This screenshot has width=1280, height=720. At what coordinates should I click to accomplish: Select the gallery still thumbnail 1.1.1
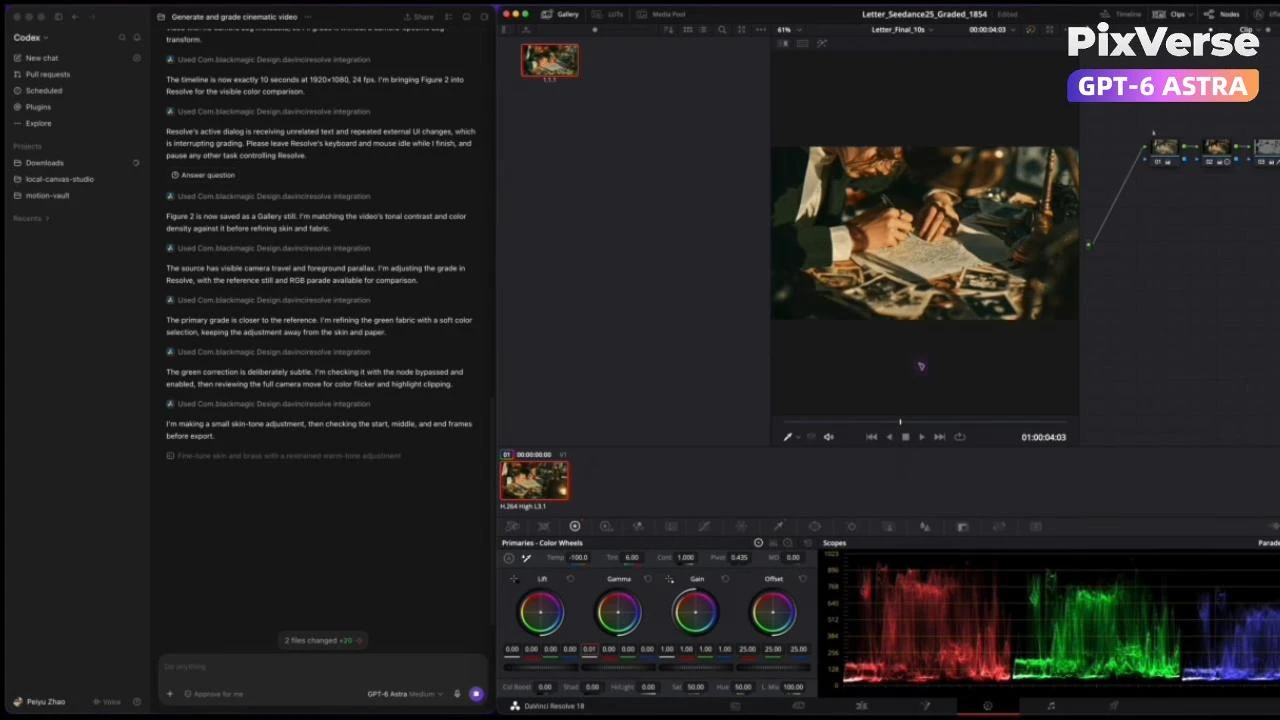pos(549,61)
